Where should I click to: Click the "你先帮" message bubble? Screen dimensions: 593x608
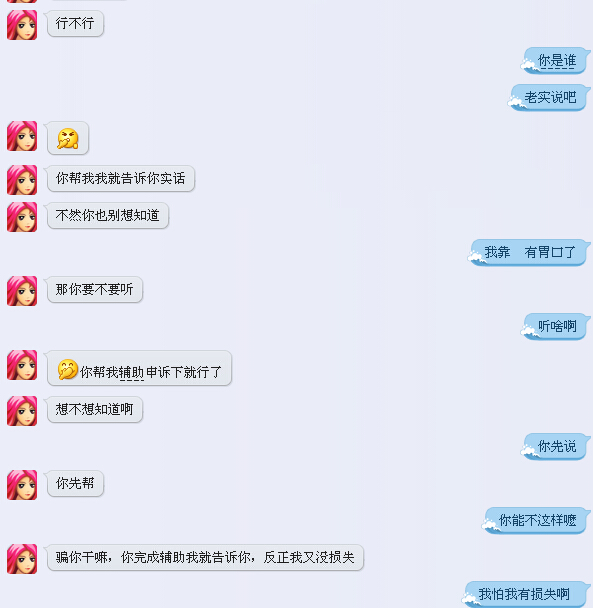point(75,484)
